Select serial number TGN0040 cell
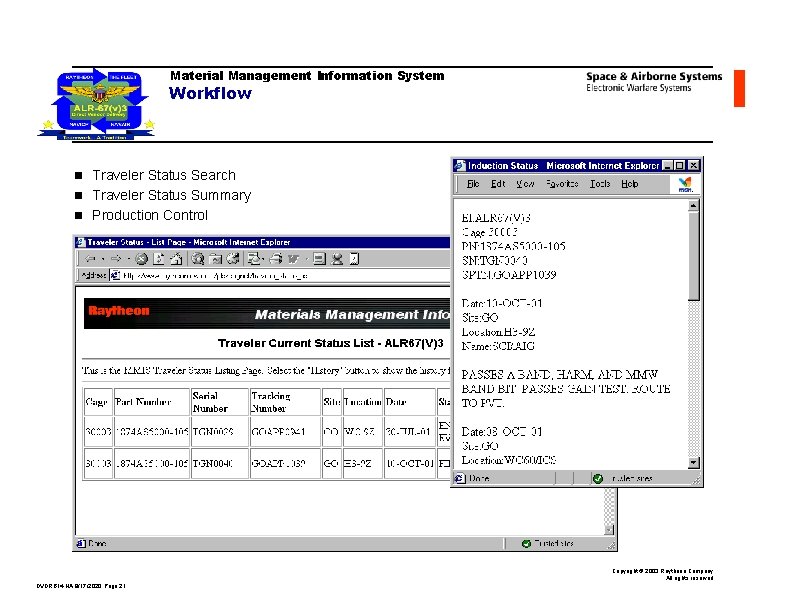The width and height of the screenshot is (792, 612). point(219,463)
